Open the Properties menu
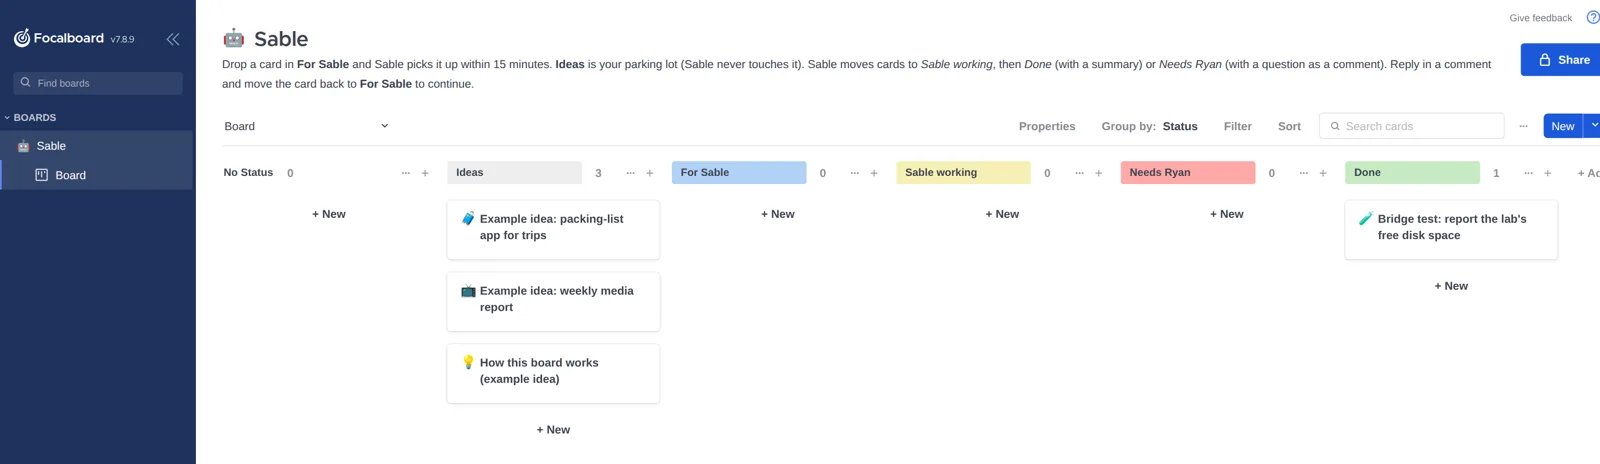Screen dimensions: 1600x464 pyautogui.click(x=1047, y=126)
